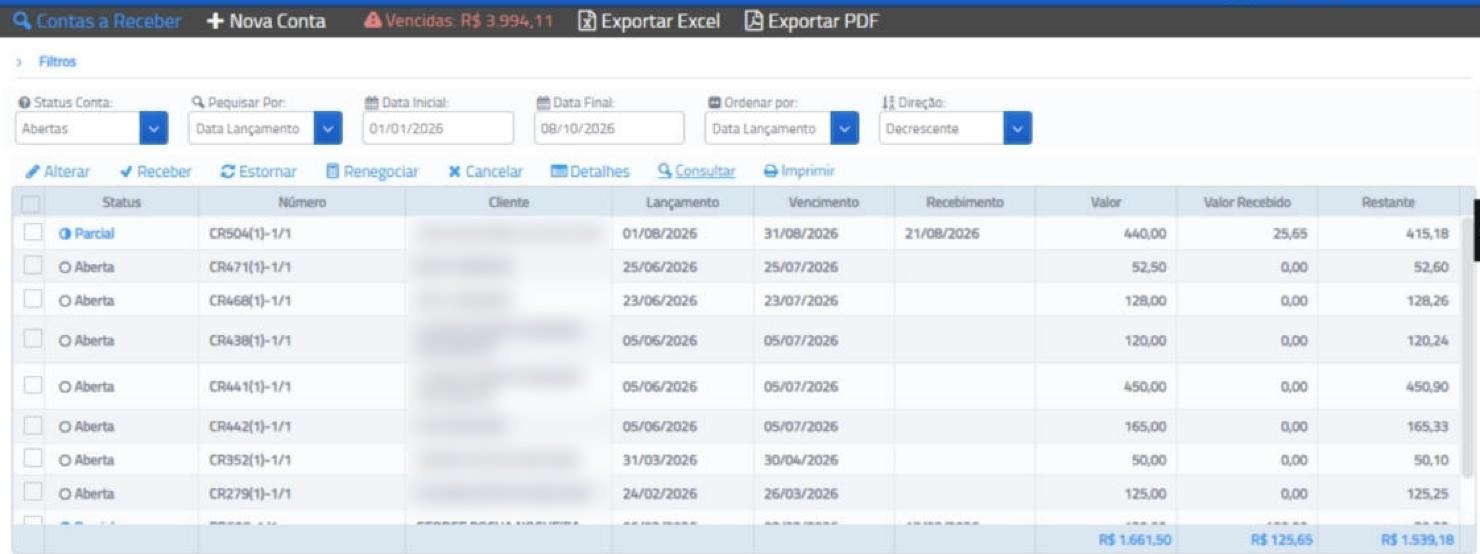Click the Ordenar por Data Lançamento combo

[x=782, y=128]
